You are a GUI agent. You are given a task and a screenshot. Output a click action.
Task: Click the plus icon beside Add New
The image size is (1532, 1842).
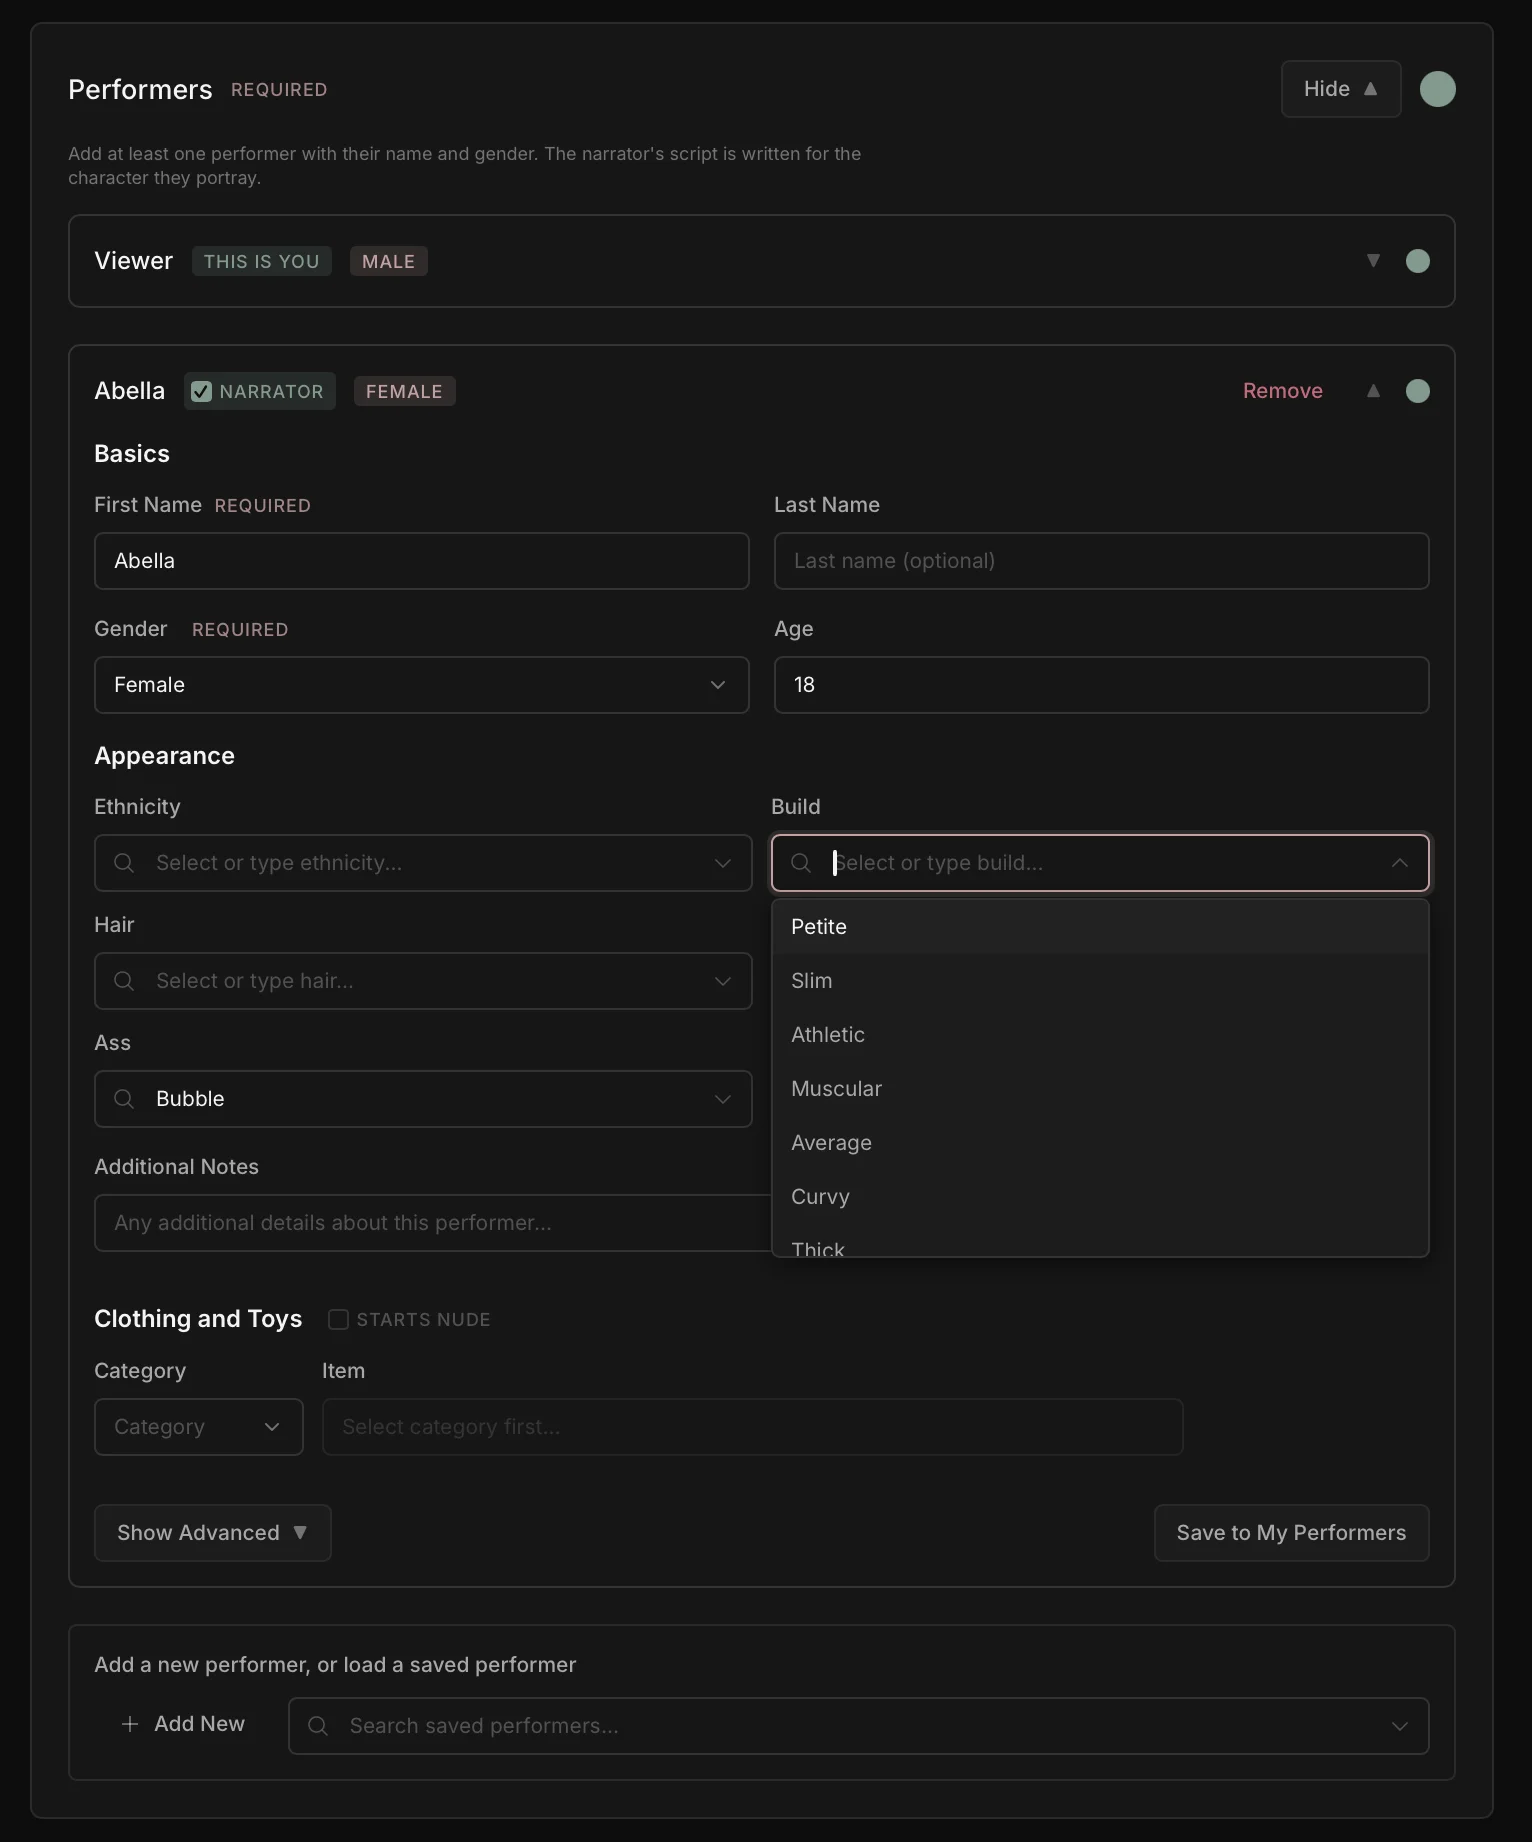click(130, 1724)
